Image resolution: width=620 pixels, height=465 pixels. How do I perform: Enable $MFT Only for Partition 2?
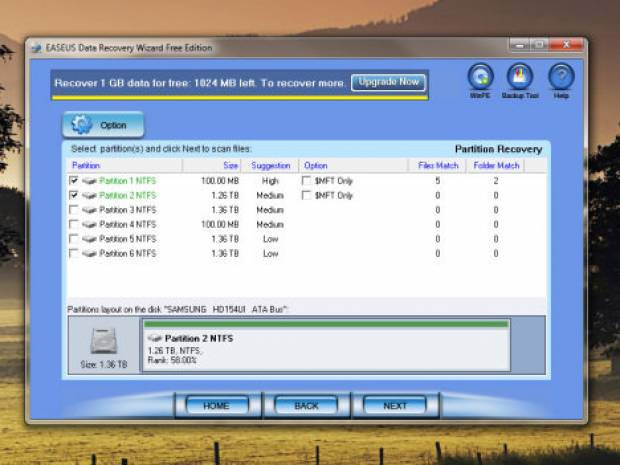306,195
